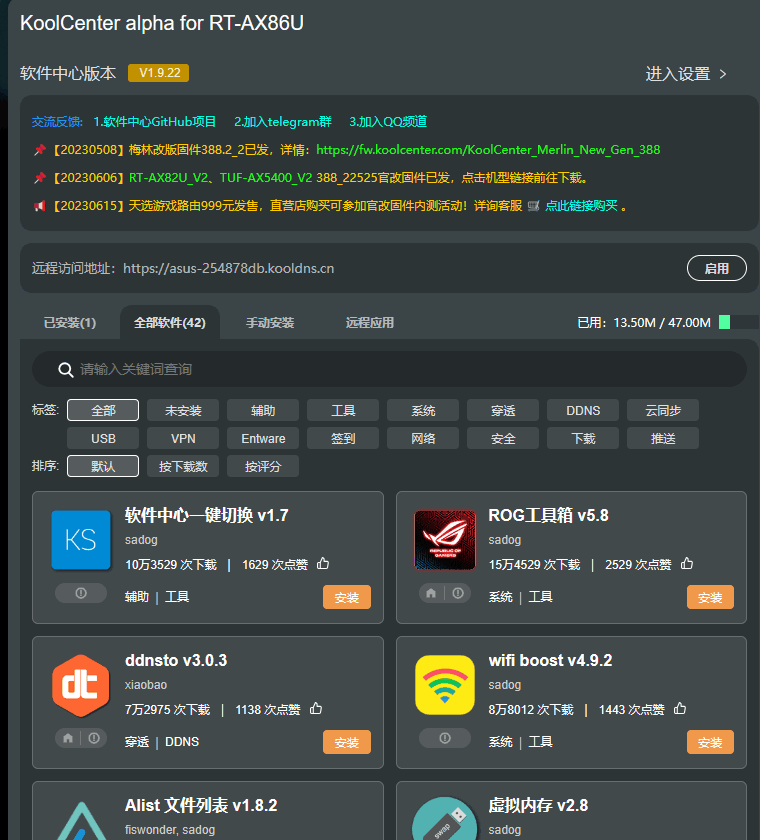Like ROG工具箱 with the thumbs-up icon

687,564
